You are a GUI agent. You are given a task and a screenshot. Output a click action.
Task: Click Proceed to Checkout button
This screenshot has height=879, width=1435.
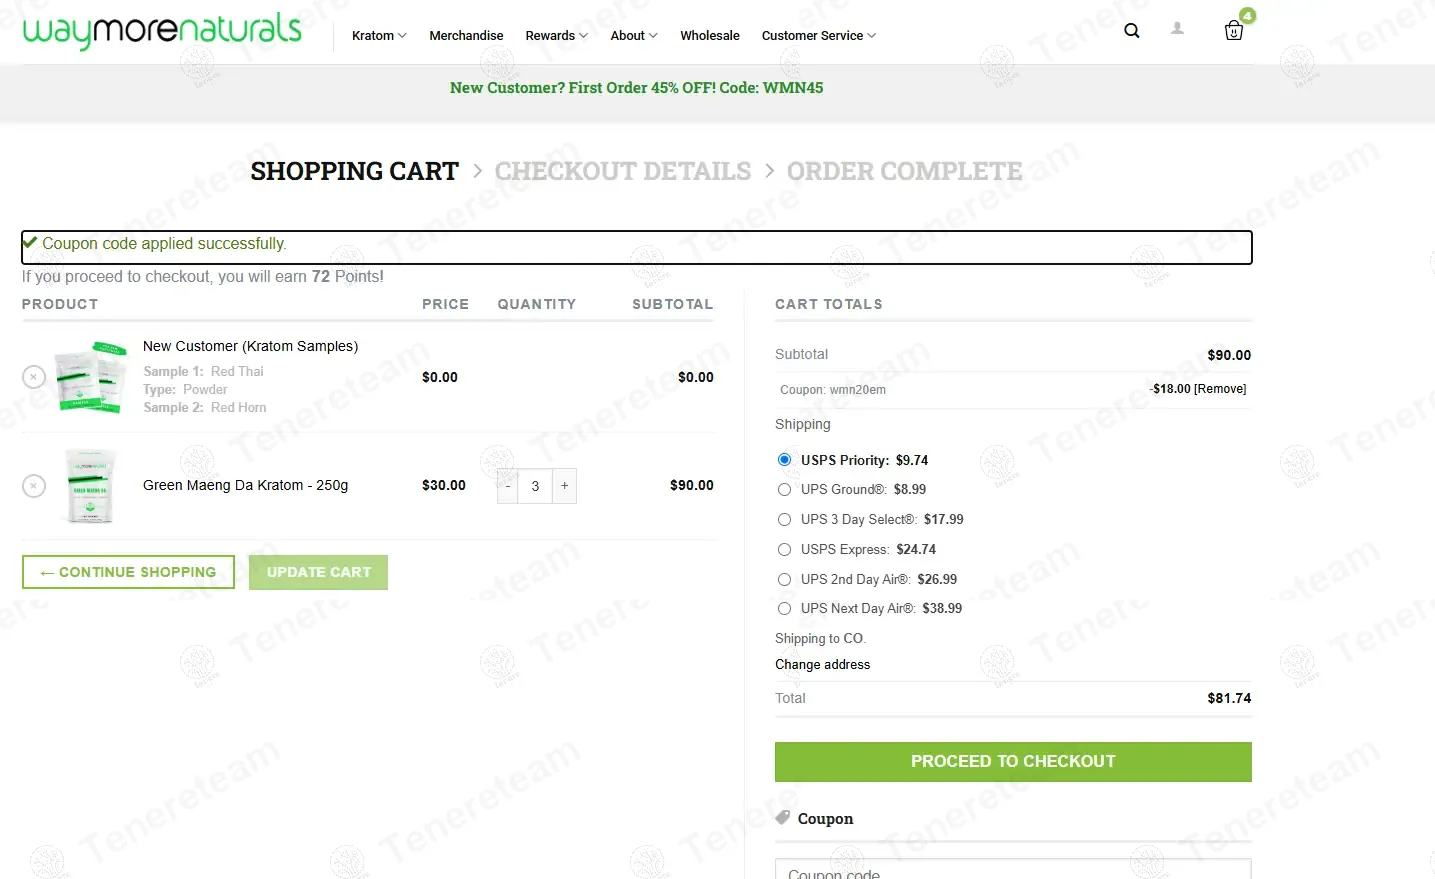[1013, 761]
